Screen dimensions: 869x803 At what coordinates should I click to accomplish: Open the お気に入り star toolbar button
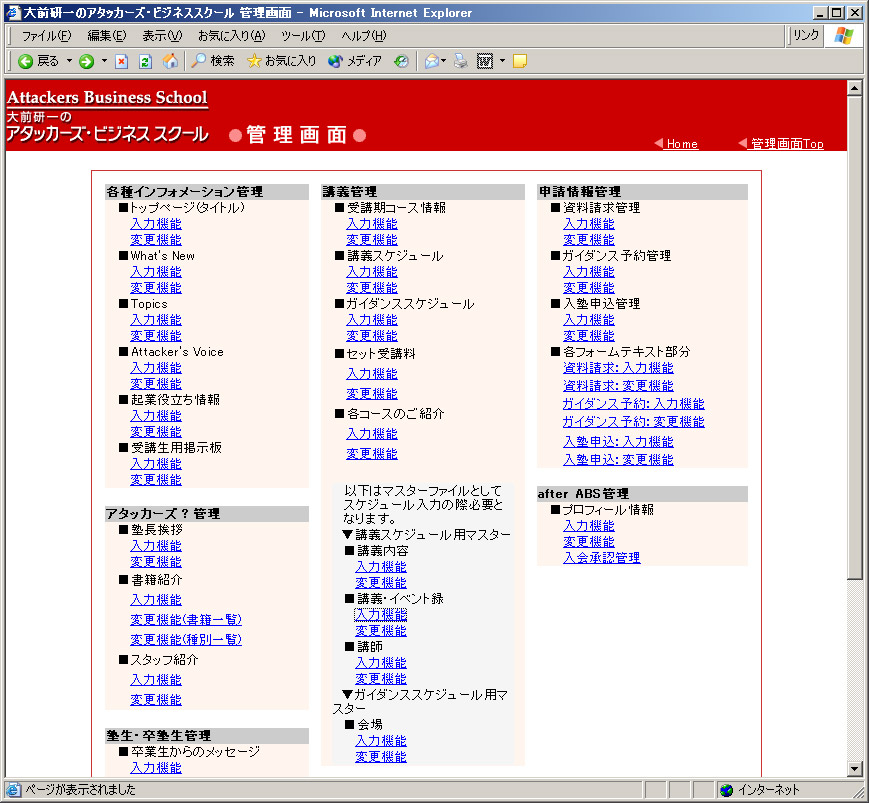pyautogui.click(x=282, y=61)
